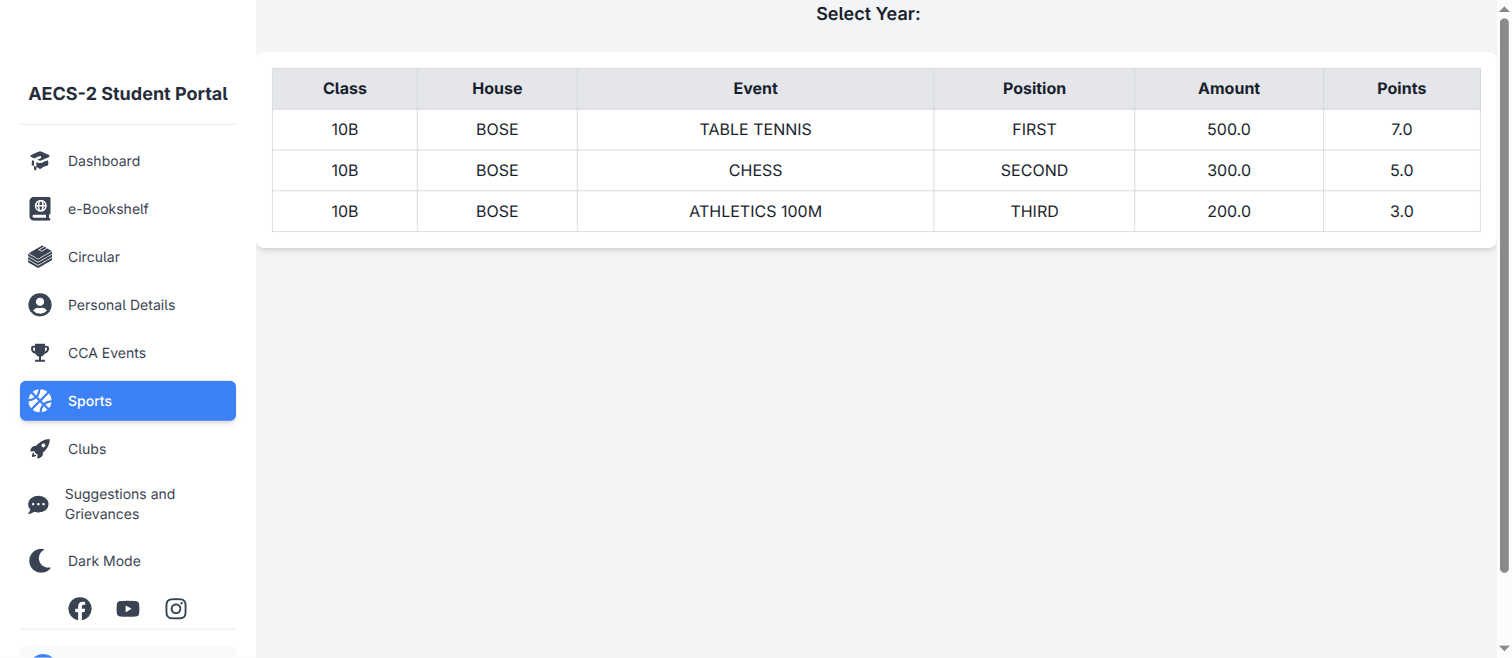The width and height of the screenshot is (1512, 658).
Task: Open the Facebook page icon
Action: (80, 608)
